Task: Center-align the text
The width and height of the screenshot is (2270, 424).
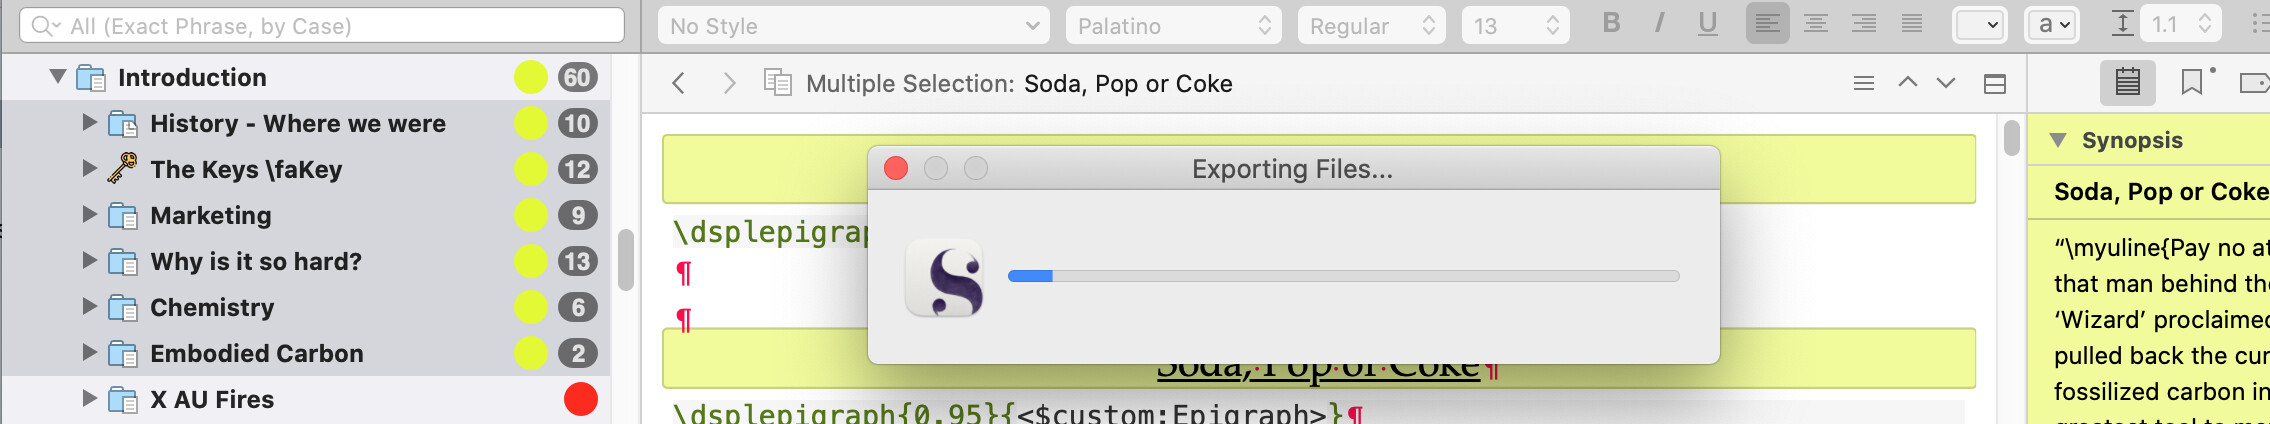Action: (1816, 24)
